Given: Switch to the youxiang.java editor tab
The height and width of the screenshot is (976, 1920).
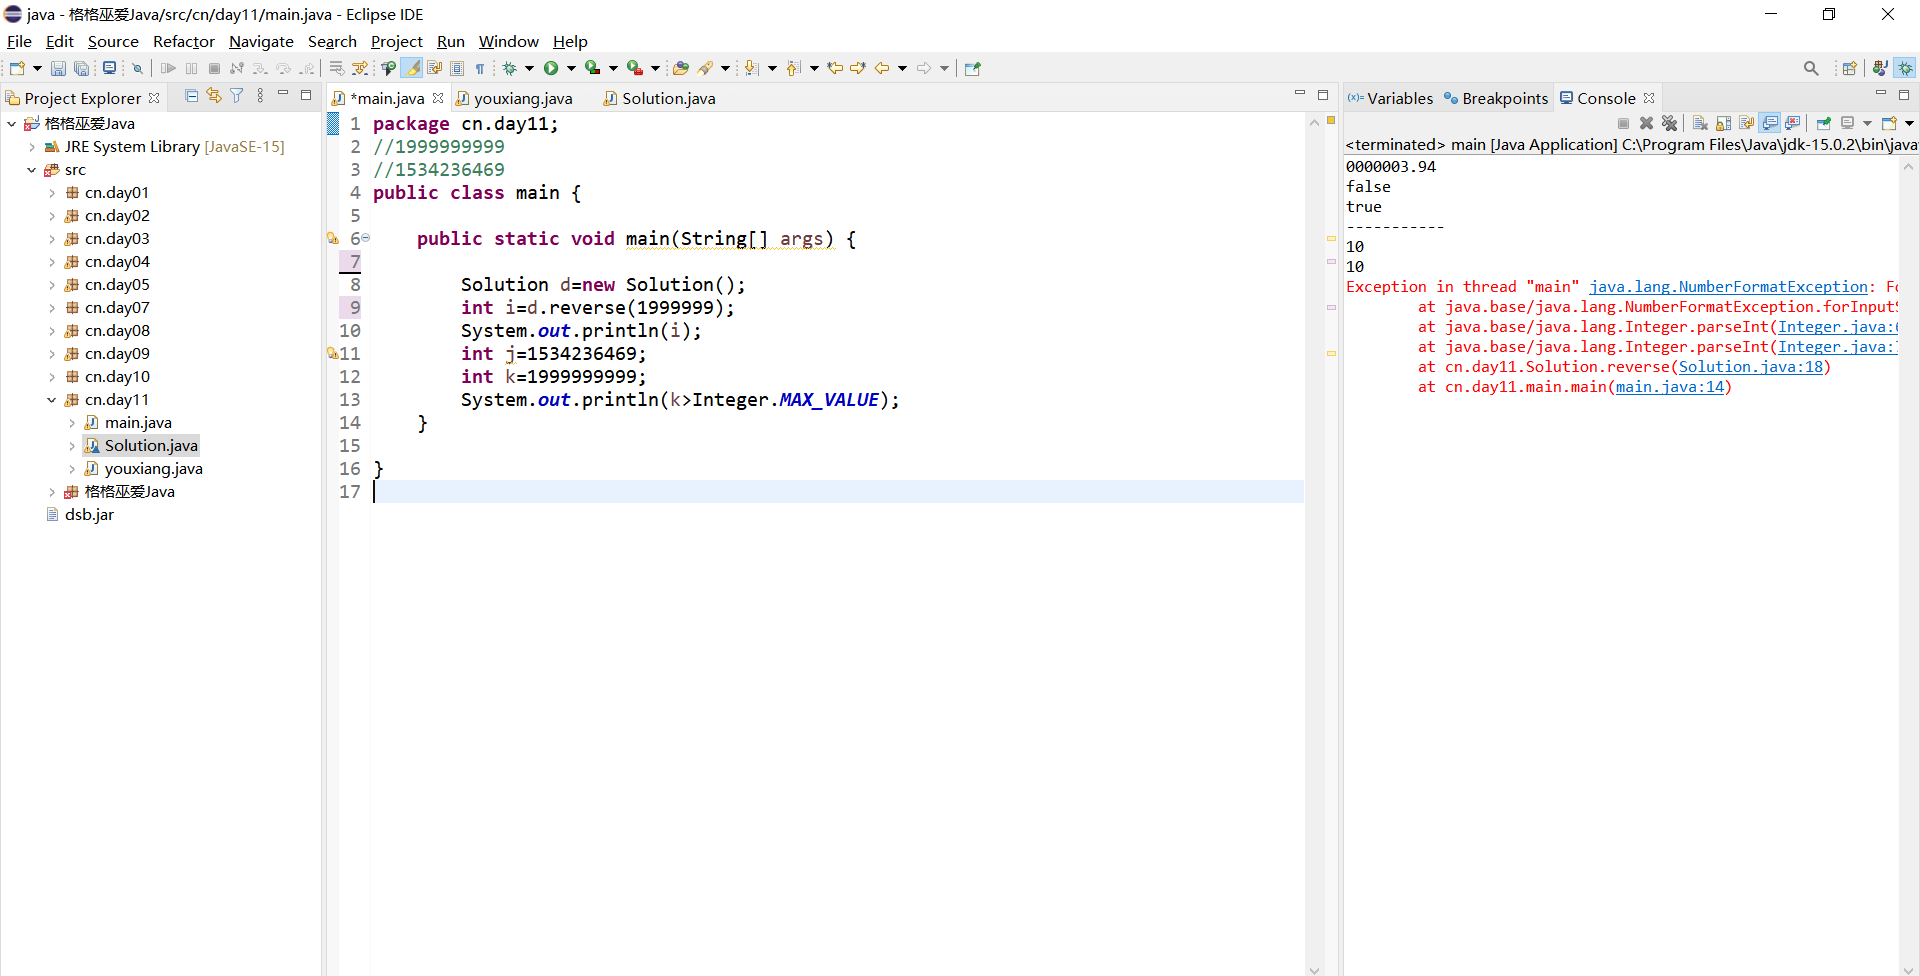Looking at the screenshot, I should click(x=516, y=98).
